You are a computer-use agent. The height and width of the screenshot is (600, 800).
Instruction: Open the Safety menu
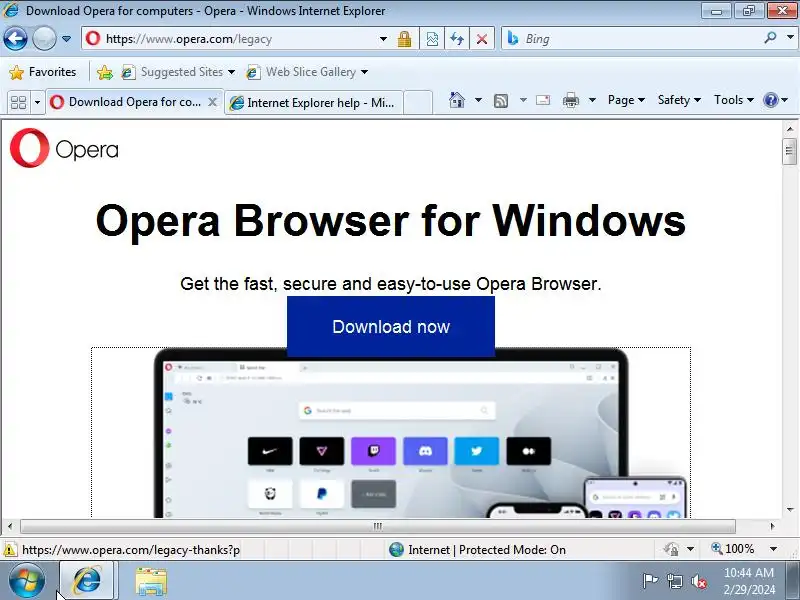679,100
